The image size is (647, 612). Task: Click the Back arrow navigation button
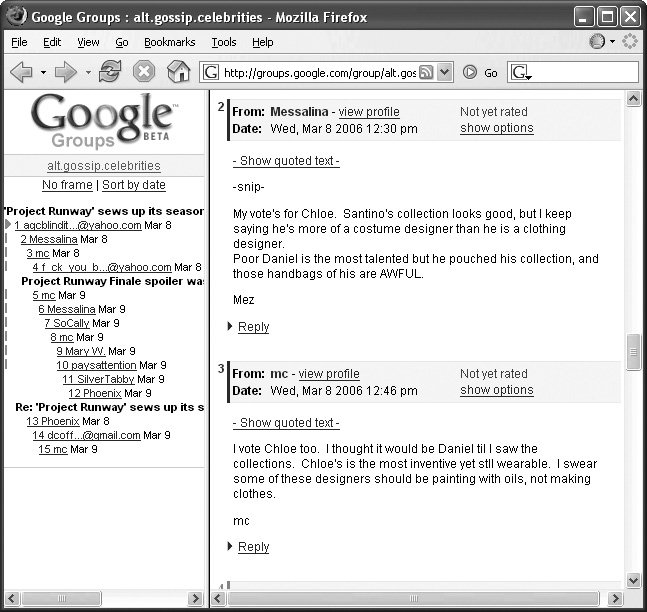(21, 72)
